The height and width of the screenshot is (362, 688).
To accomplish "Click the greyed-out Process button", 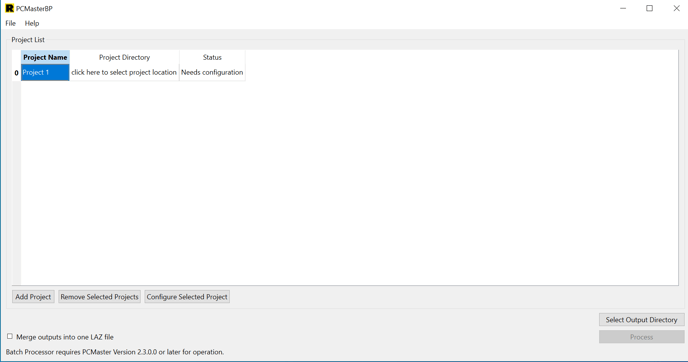I will [641, 337].
